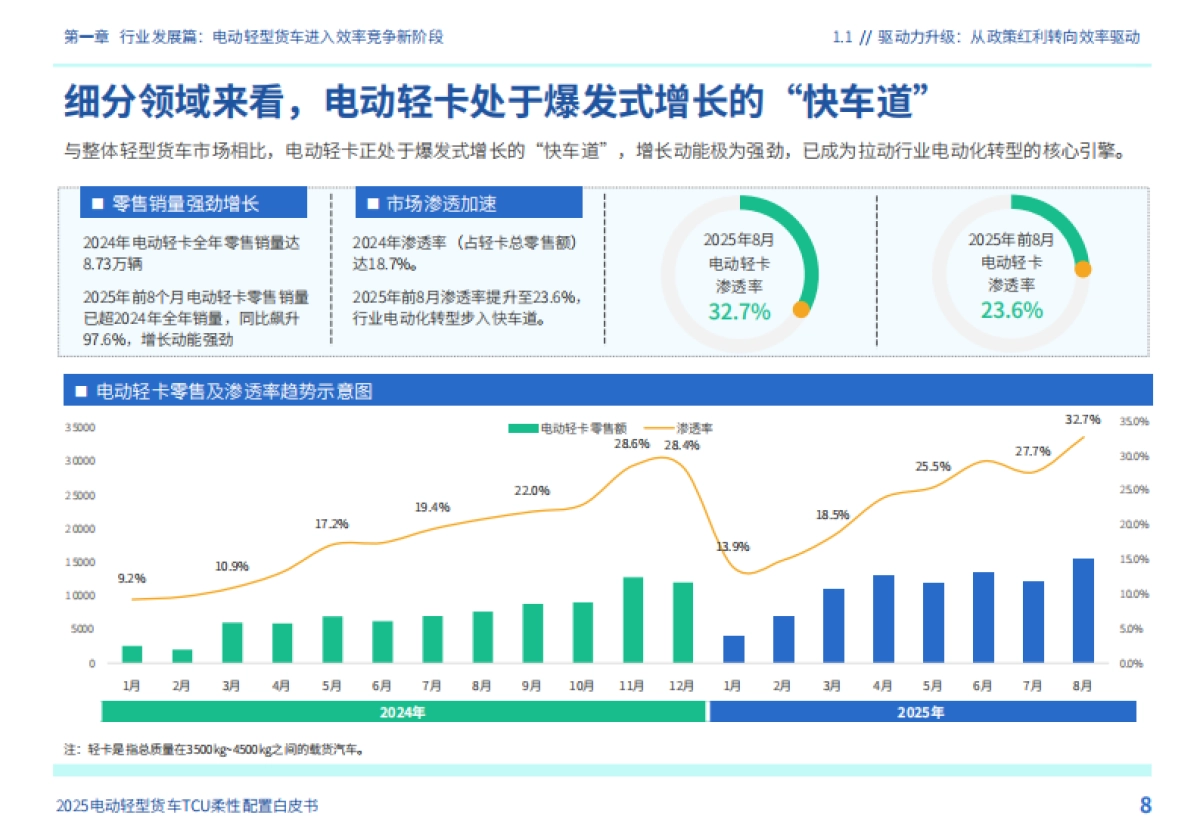Select the blue square icon before 市场渗透加速
The width and height of the screenshot is (1200, 831).
374,203
